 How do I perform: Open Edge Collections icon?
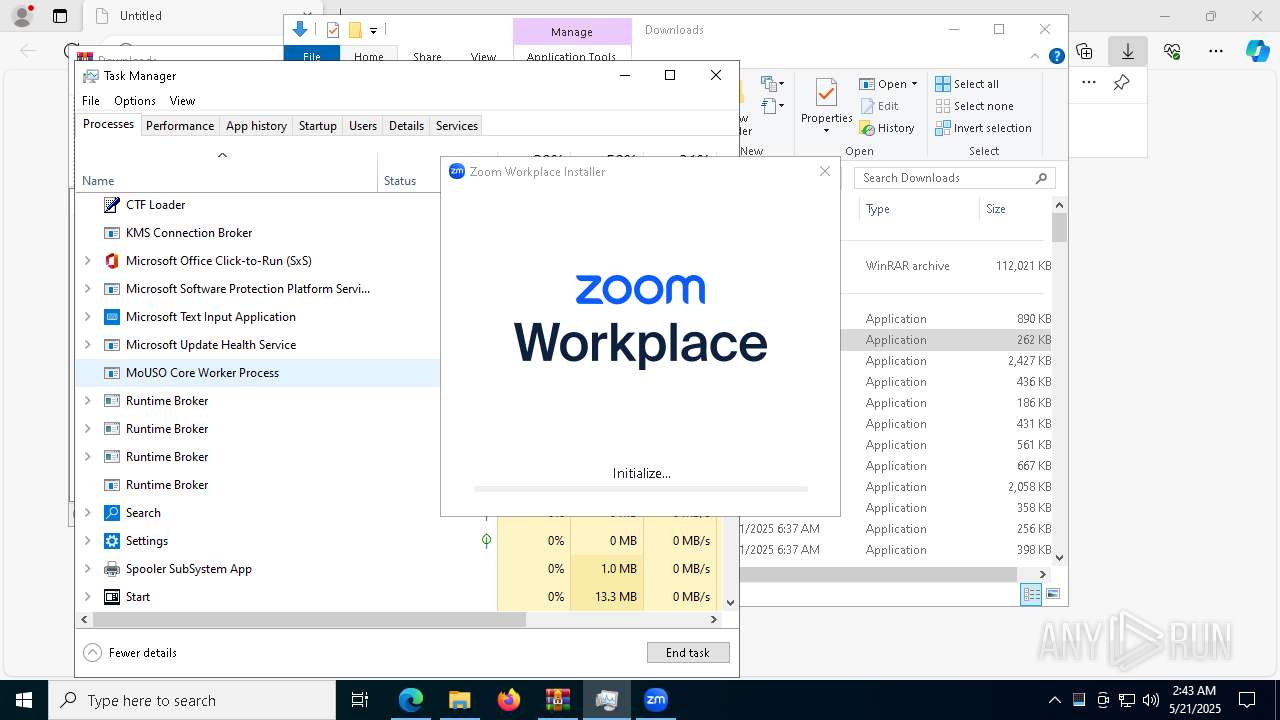pos(1084,51)
